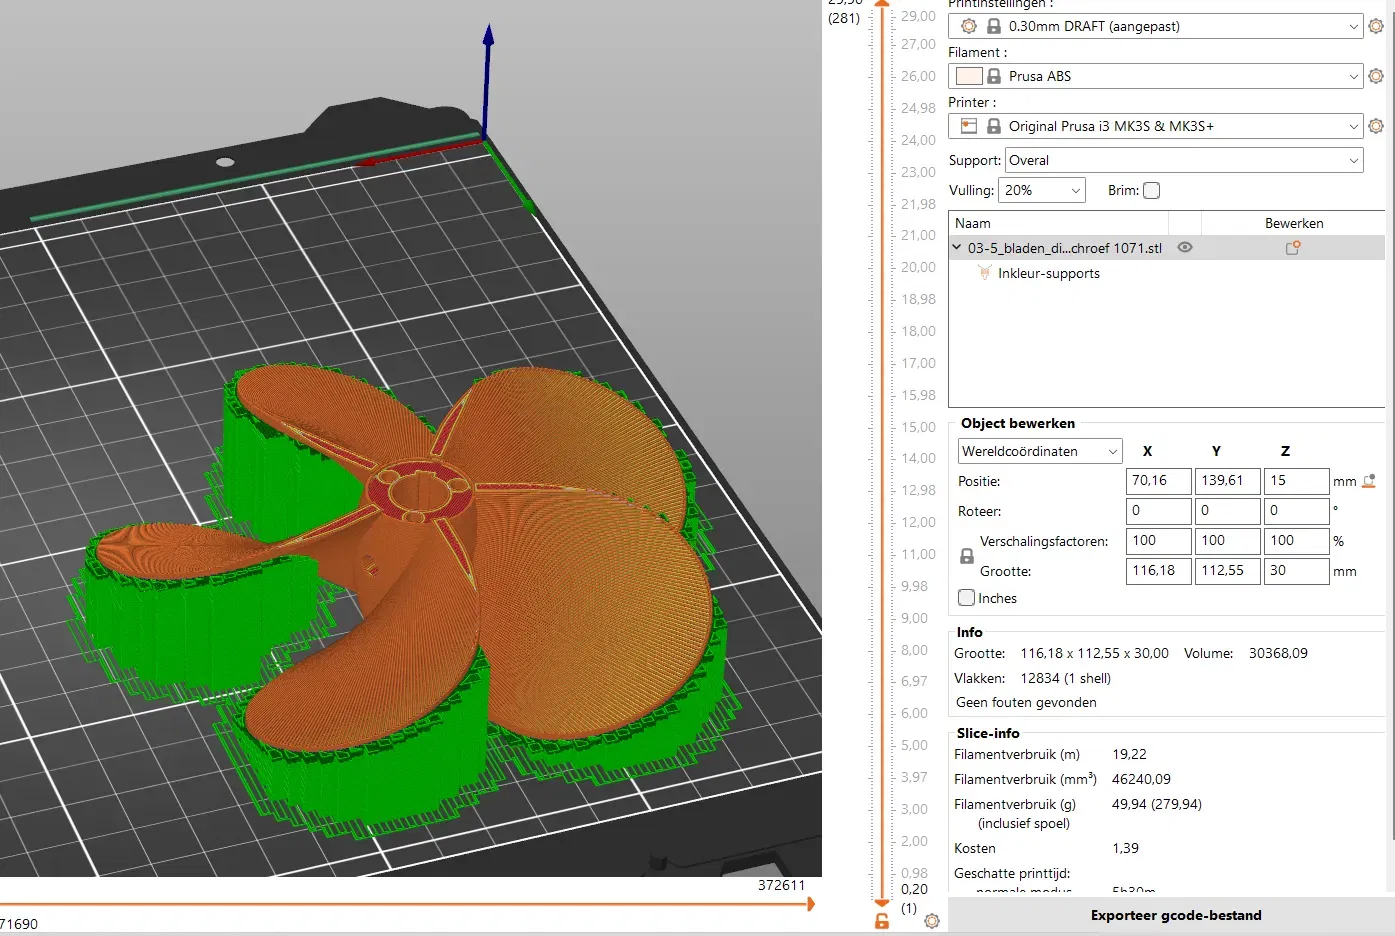The height and width of the screenshot is (936, 1395).
Task: Click the drop-to-bed icon beside Positie row
Action: (x=1369, y=481)
